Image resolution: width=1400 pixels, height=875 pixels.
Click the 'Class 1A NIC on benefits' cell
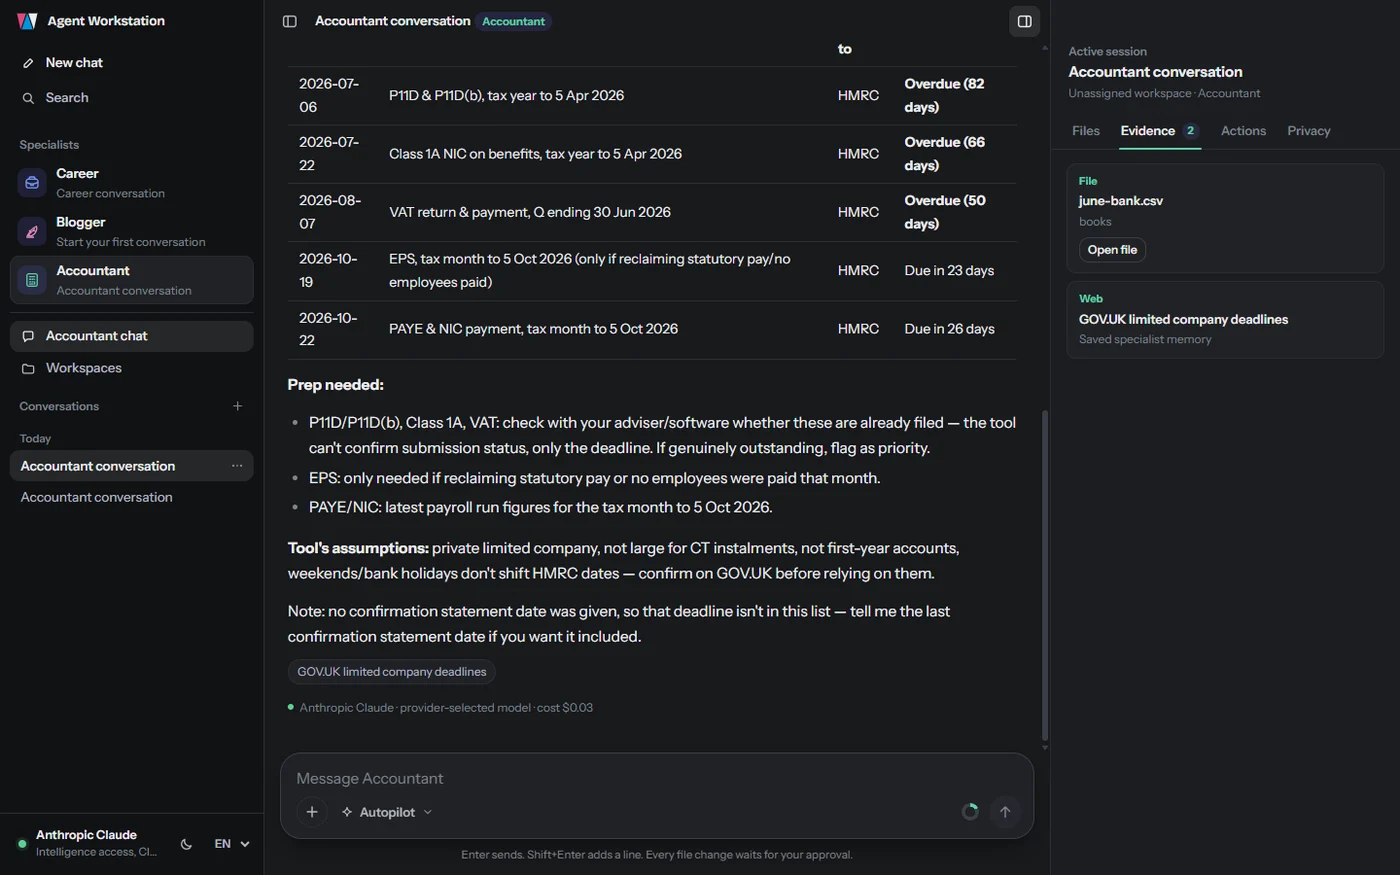(603, 154)
